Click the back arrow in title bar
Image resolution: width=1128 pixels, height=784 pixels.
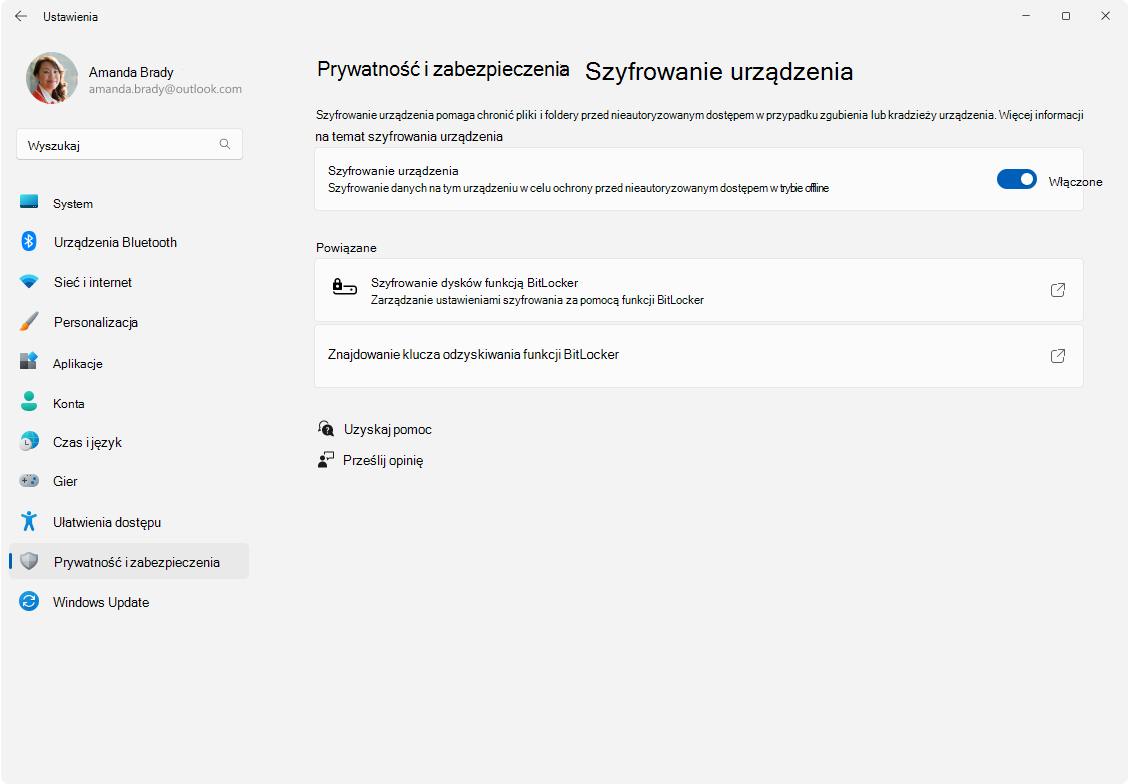coord(20,16)
